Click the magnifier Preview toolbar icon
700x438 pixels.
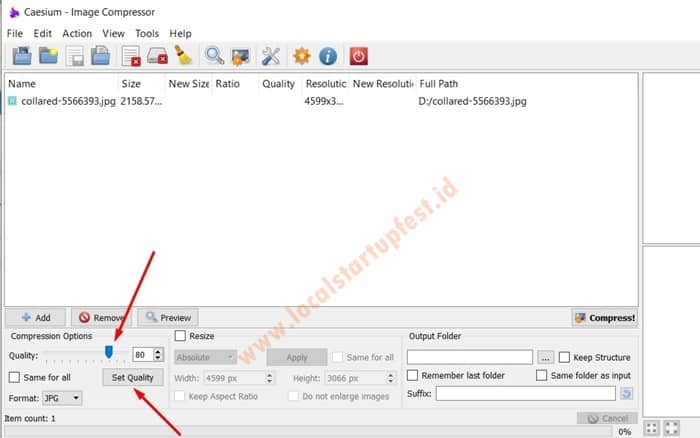coord(214,56)
